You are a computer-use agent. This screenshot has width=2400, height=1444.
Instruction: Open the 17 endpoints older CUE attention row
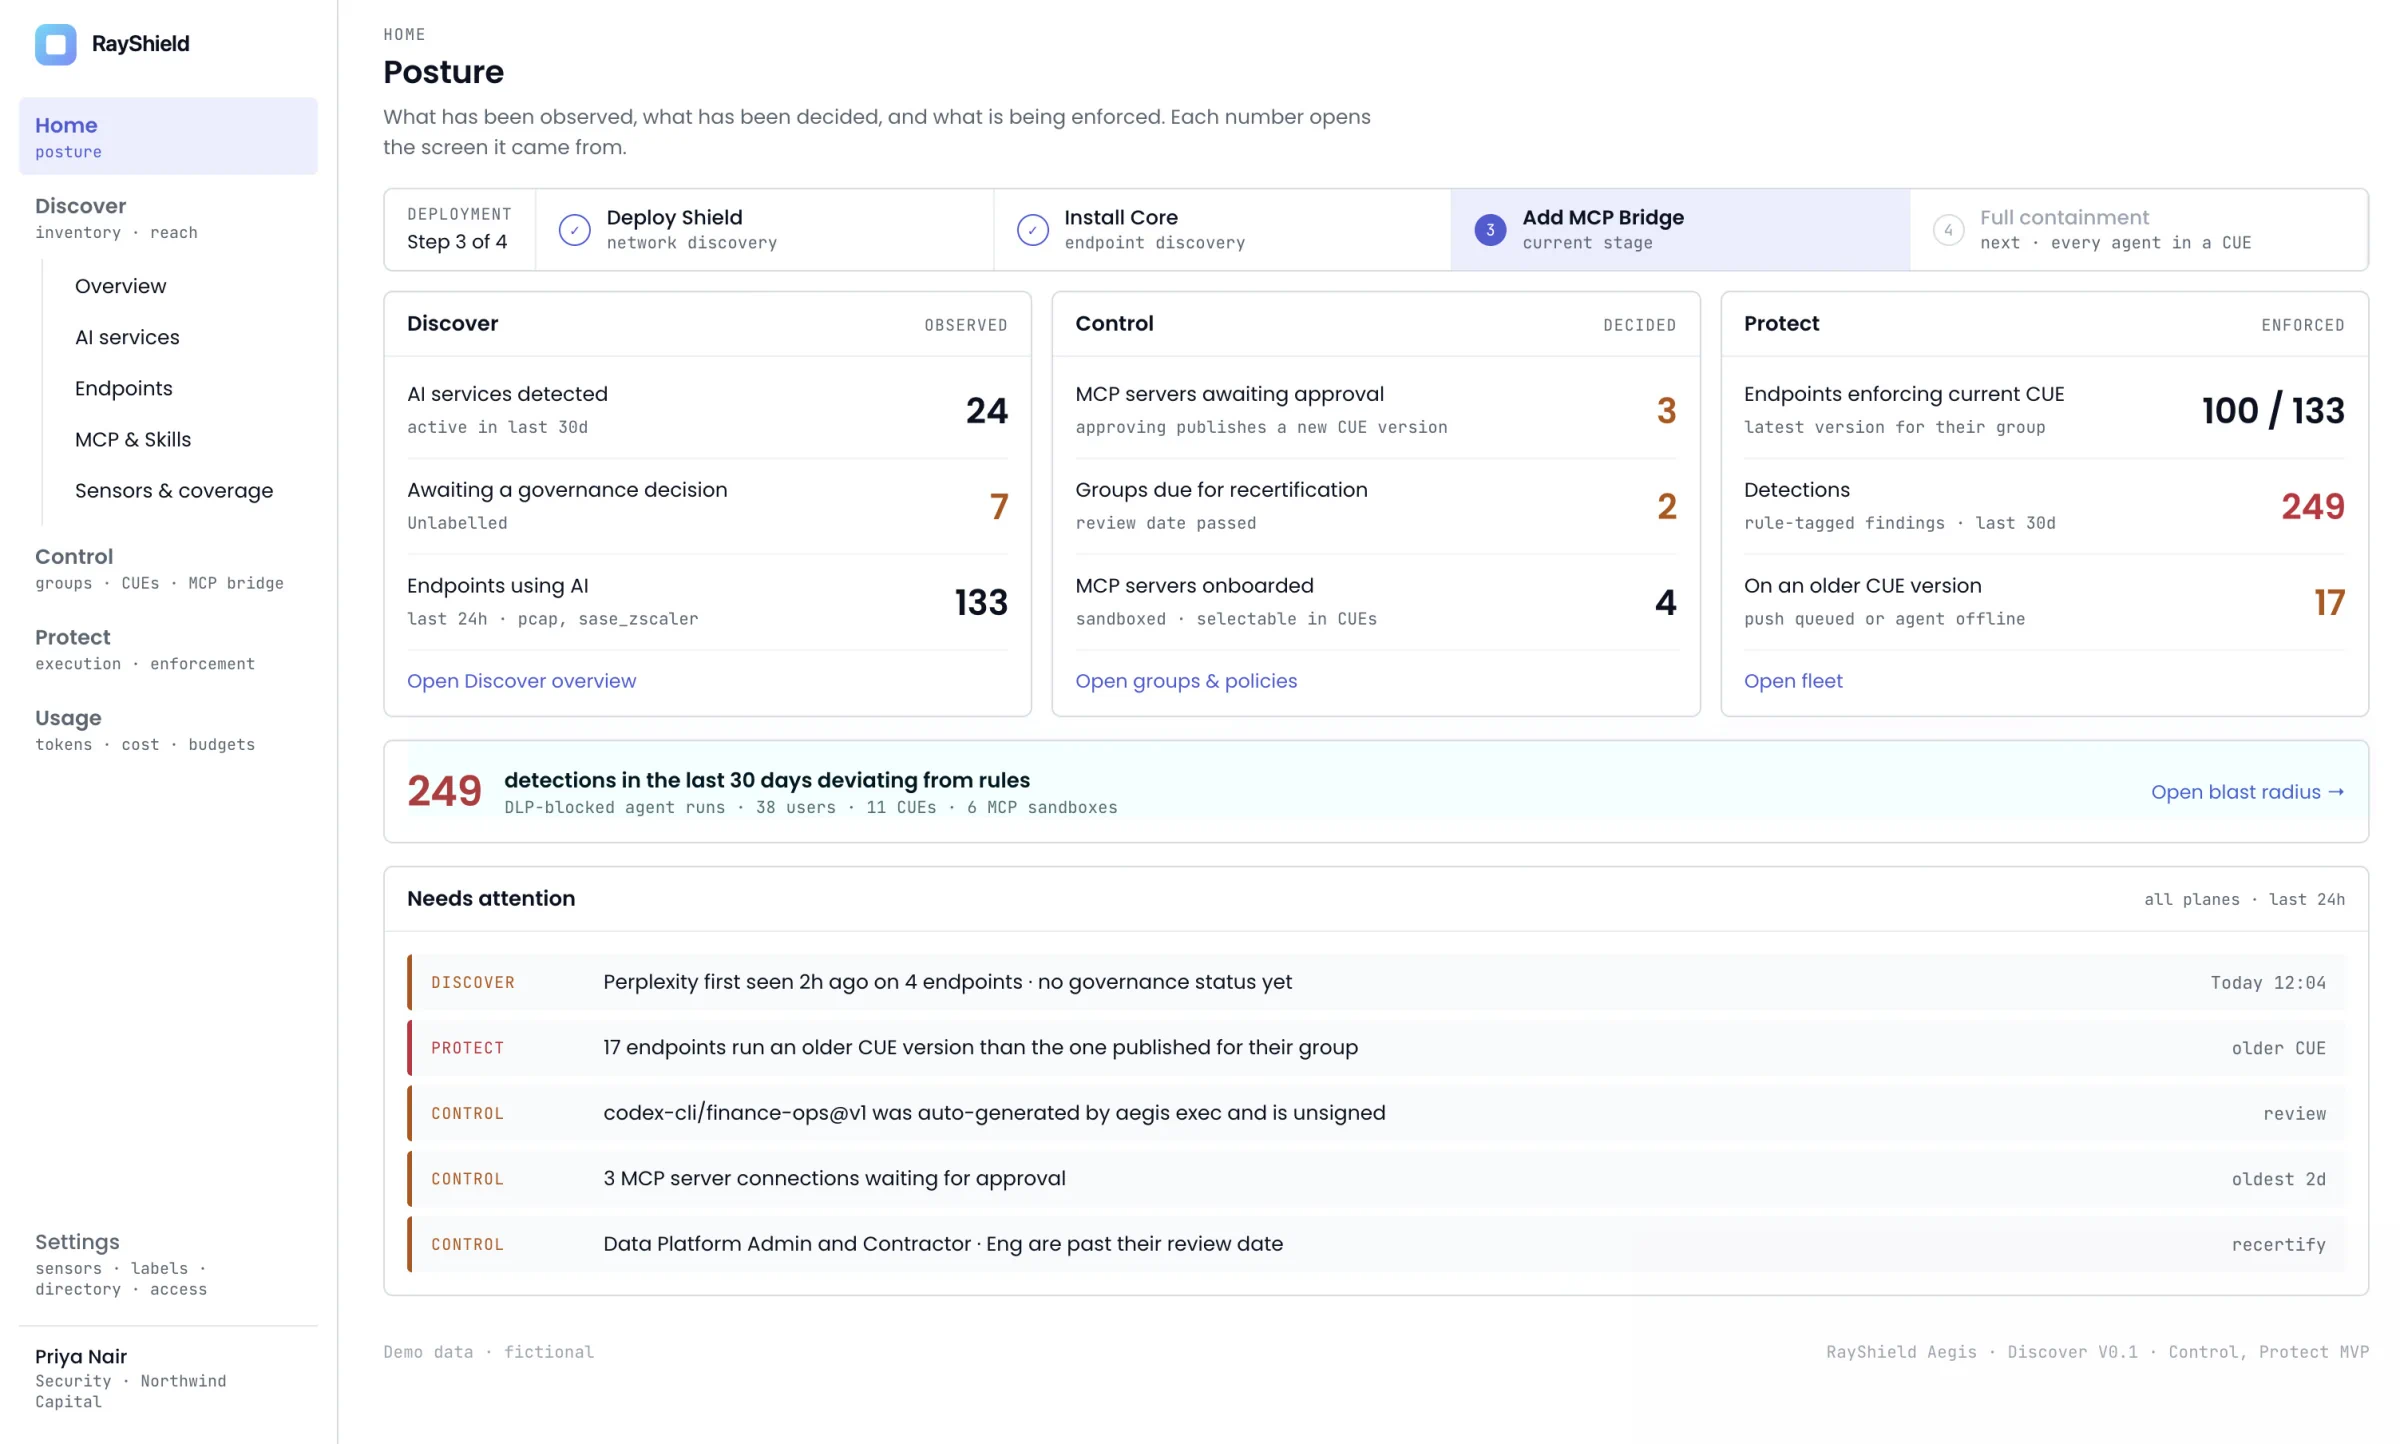point(1376,1048)
